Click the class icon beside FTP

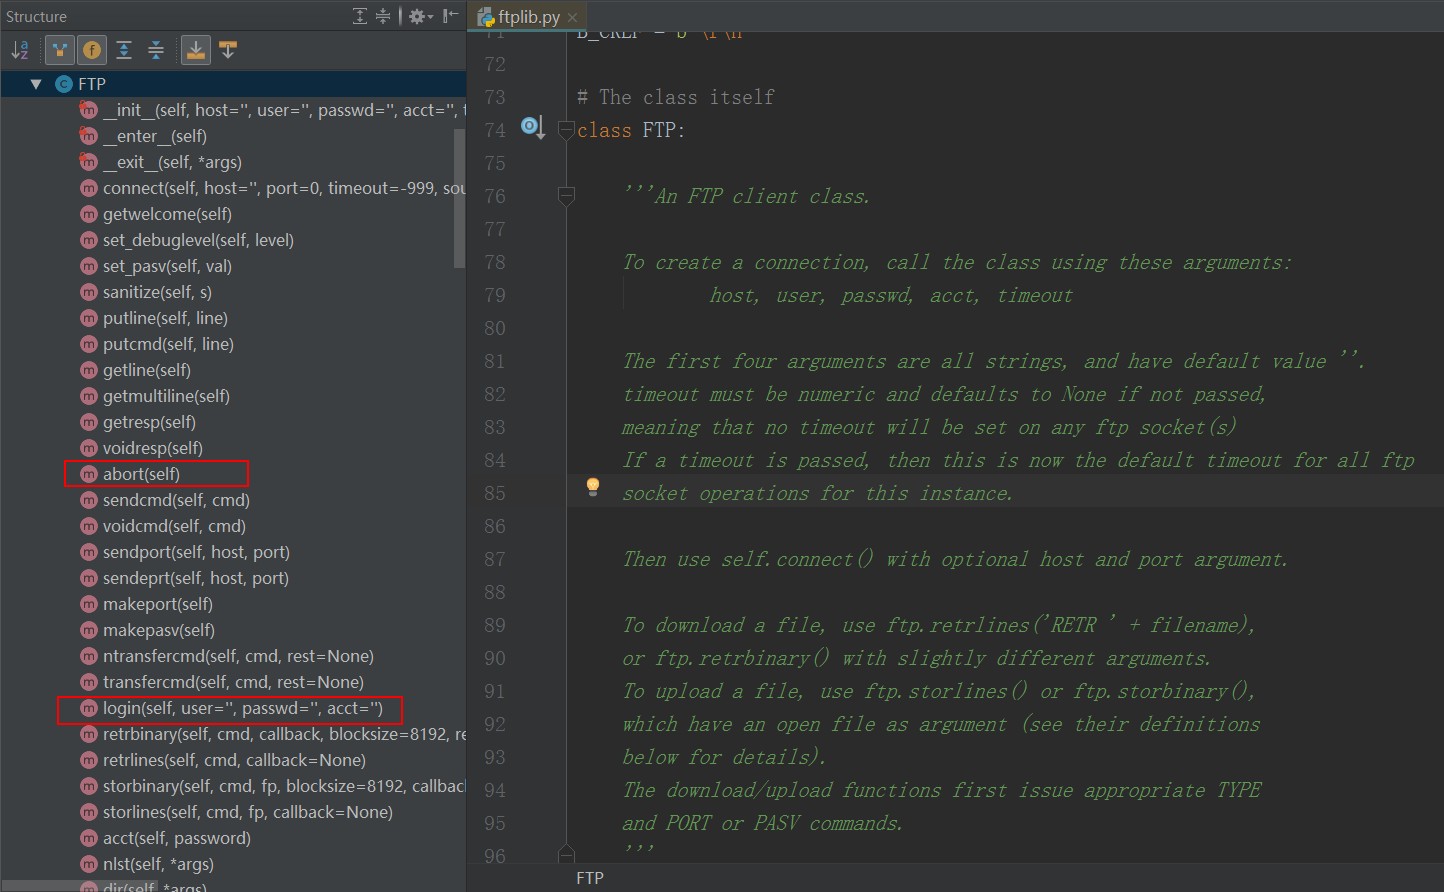(x=64, y=84)
